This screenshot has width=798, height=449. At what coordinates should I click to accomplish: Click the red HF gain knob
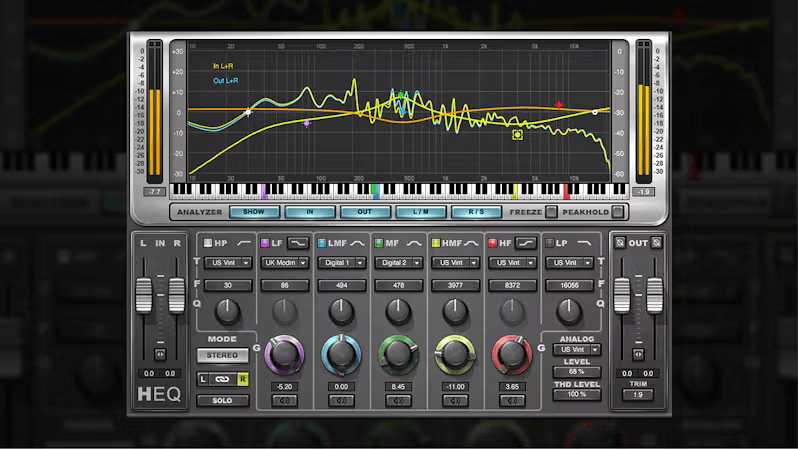(512, 354)
